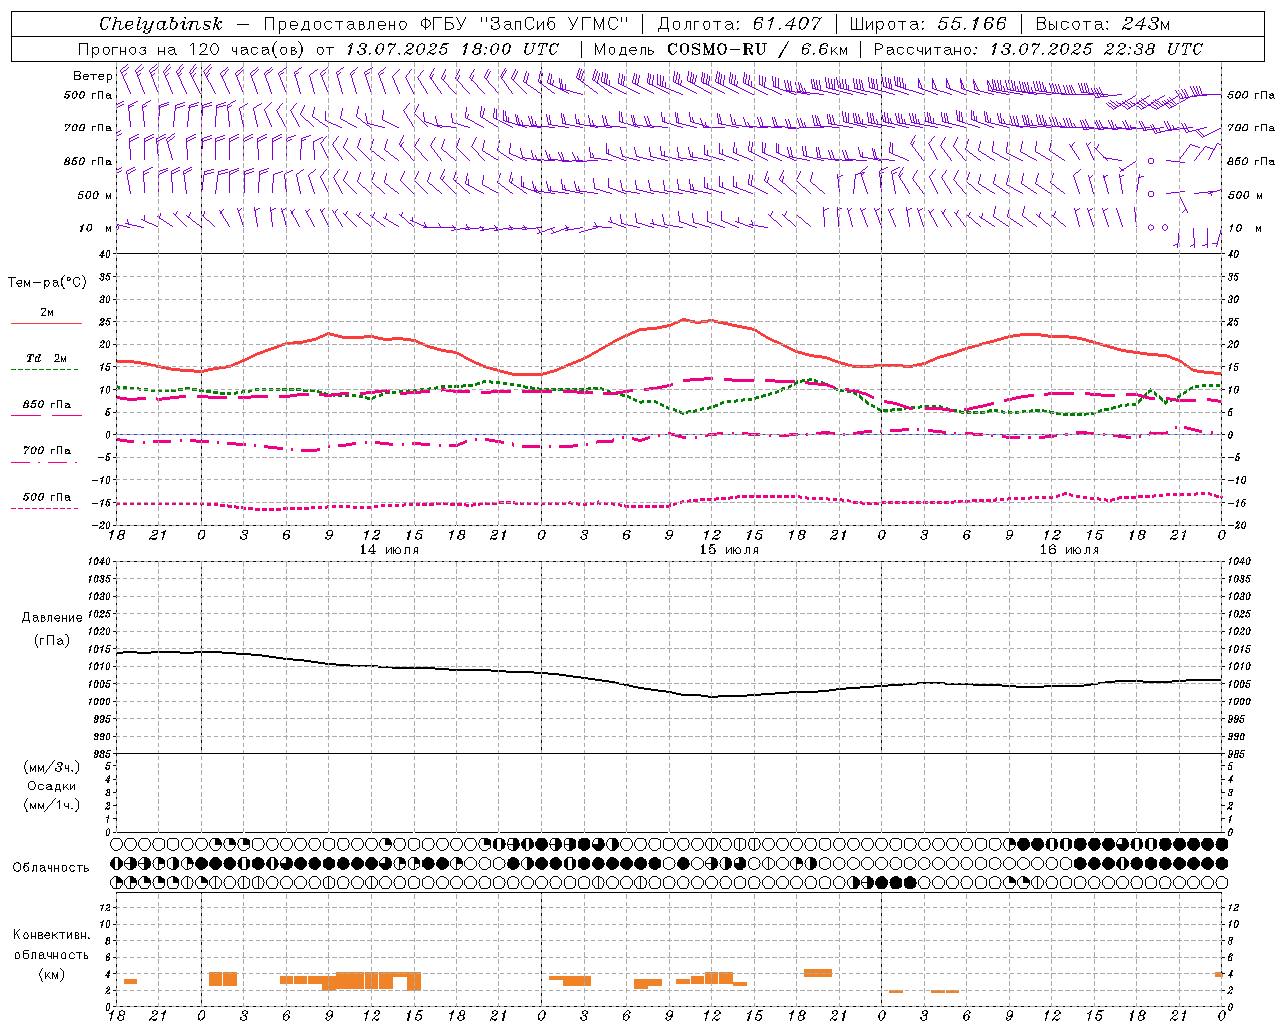The width and height of the screenshot is (1280, 1024).
Task: Click the '(мм/3ч.)' precipitation units label
Action: (x=52, y=767)
